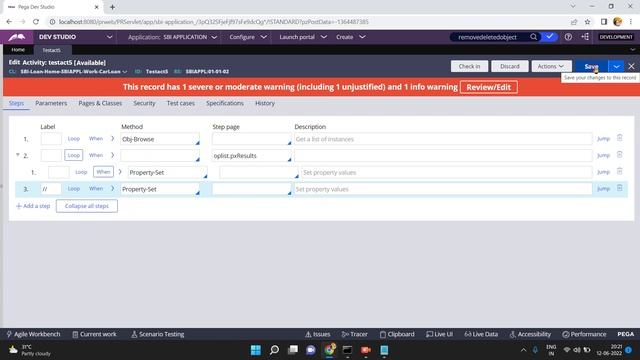Open Task View on the taskbar
This screenshot has width=640, height=360.
(293, 350)
